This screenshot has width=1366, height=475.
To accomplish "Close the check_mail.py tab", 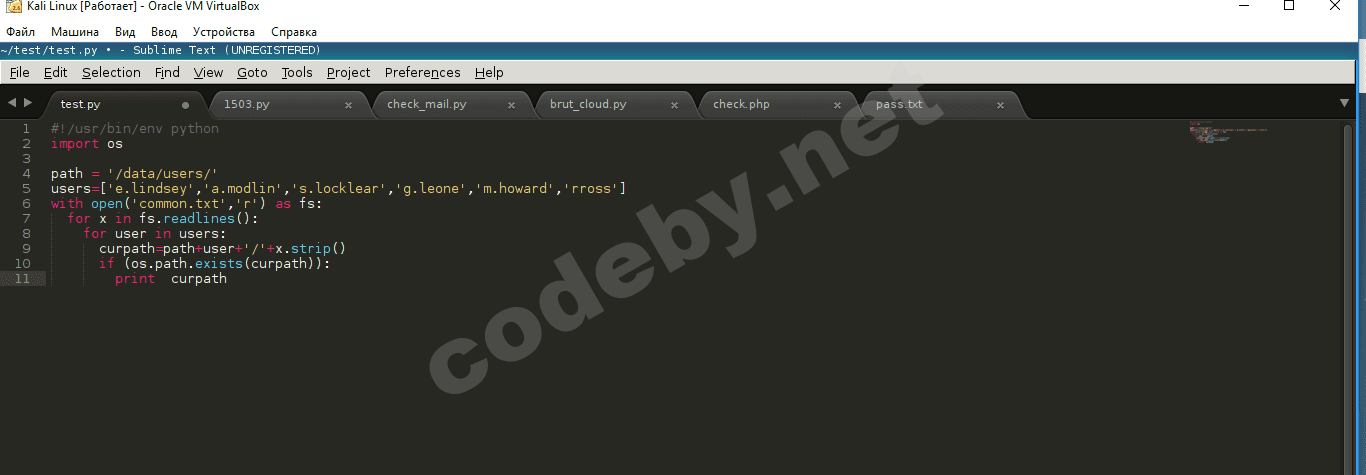I will point(511,105).
